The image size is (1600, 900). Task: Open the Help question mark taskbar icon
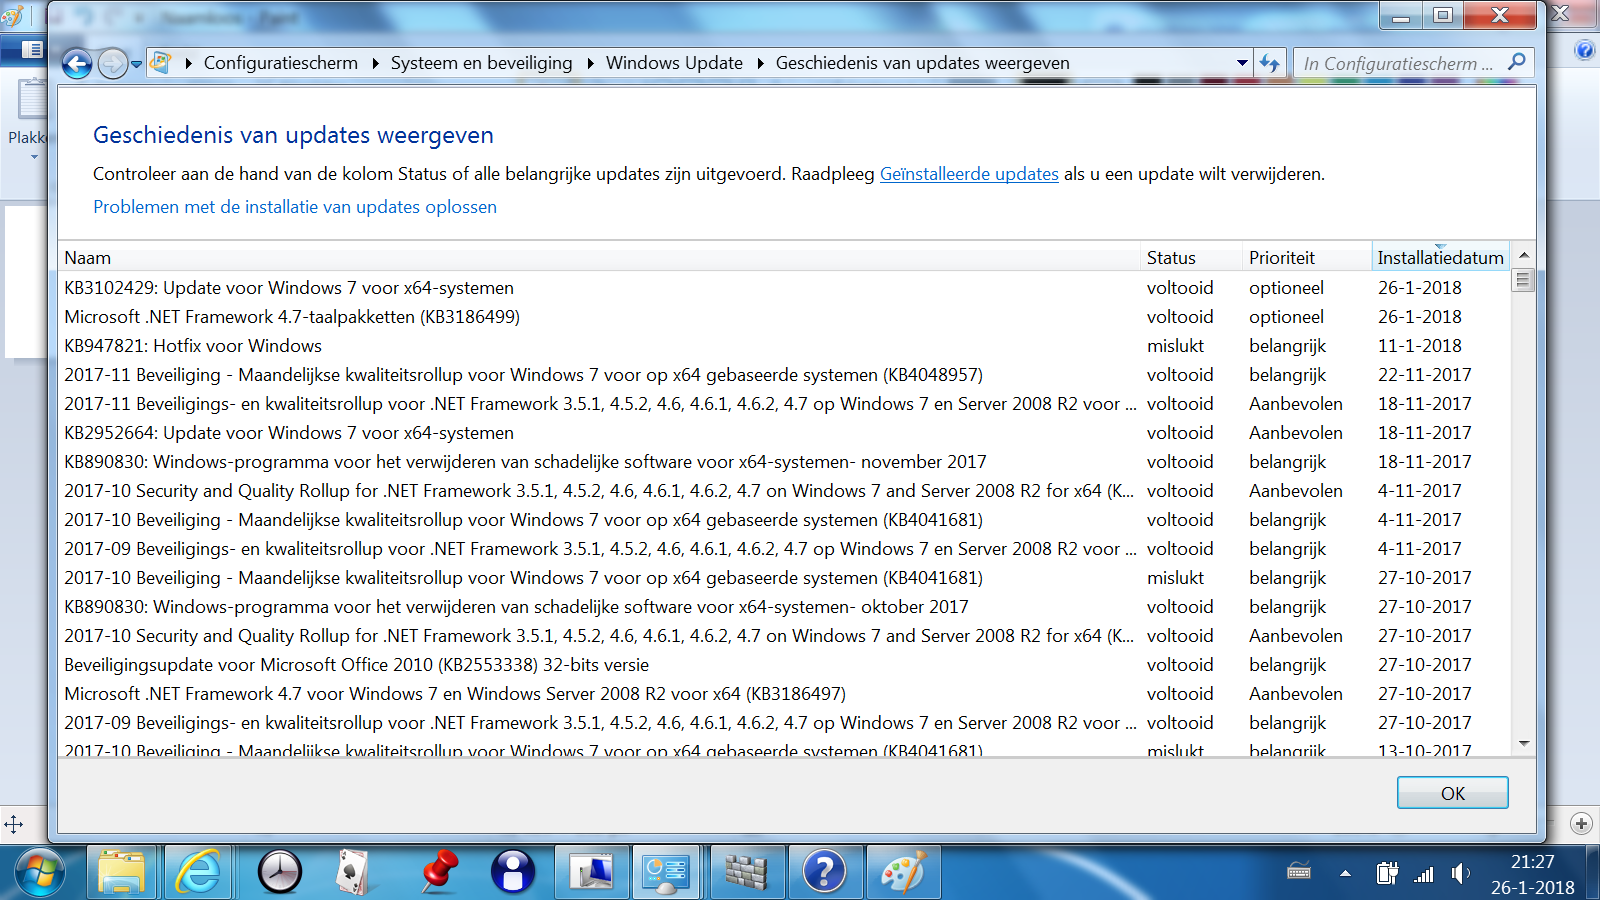(824, 873)
